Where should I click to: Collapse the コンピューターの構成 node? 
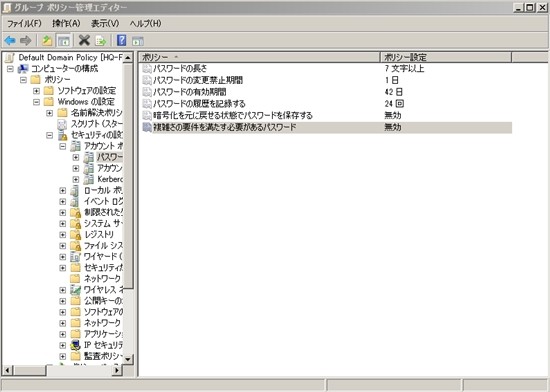pyautogui.click(x=10, y=68)
